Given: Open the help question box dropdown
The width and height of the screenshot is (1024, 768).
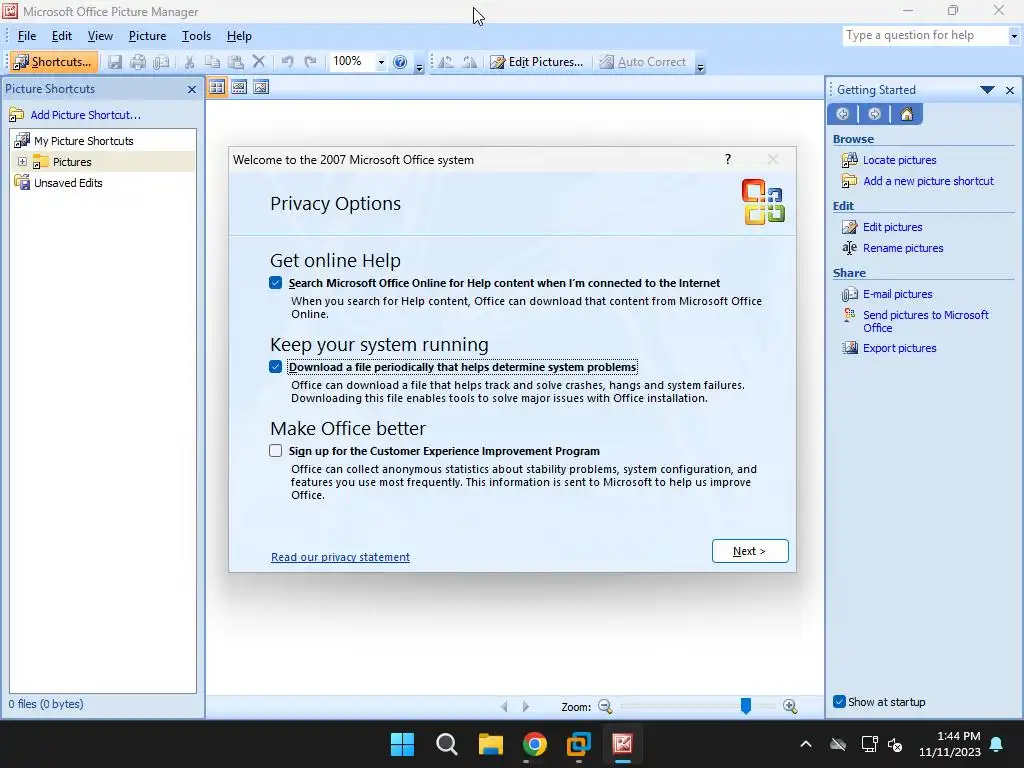Looking at the screenshot, I should tap(1014, 36).
